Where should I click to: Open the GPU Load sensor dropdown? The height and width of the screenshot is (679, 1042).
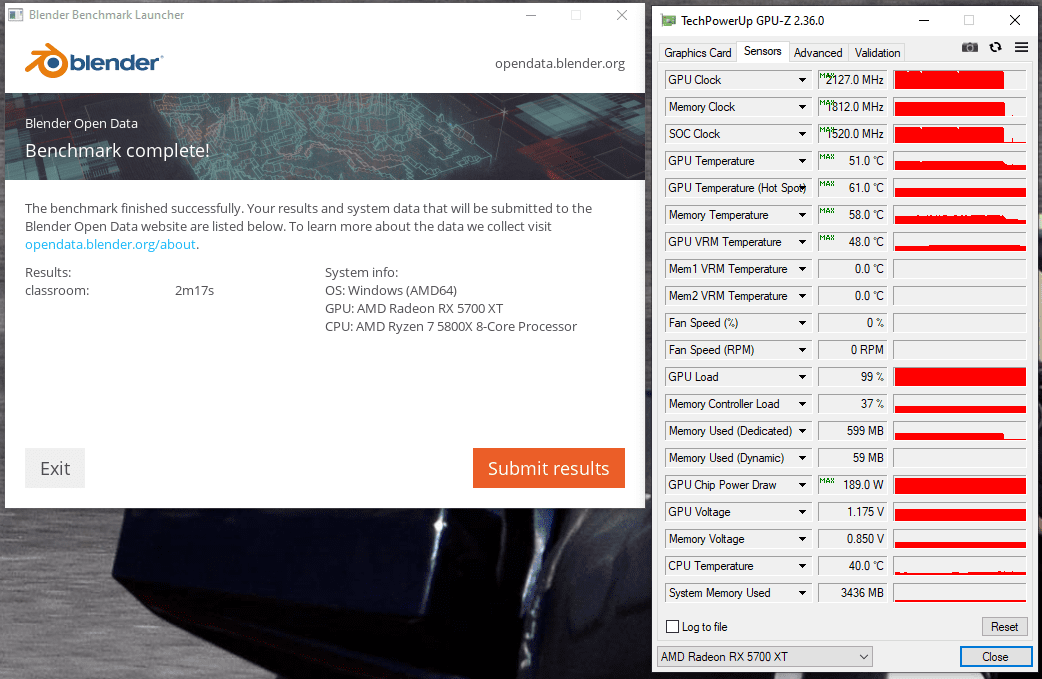pyautogui.click(x=802, y=377)
